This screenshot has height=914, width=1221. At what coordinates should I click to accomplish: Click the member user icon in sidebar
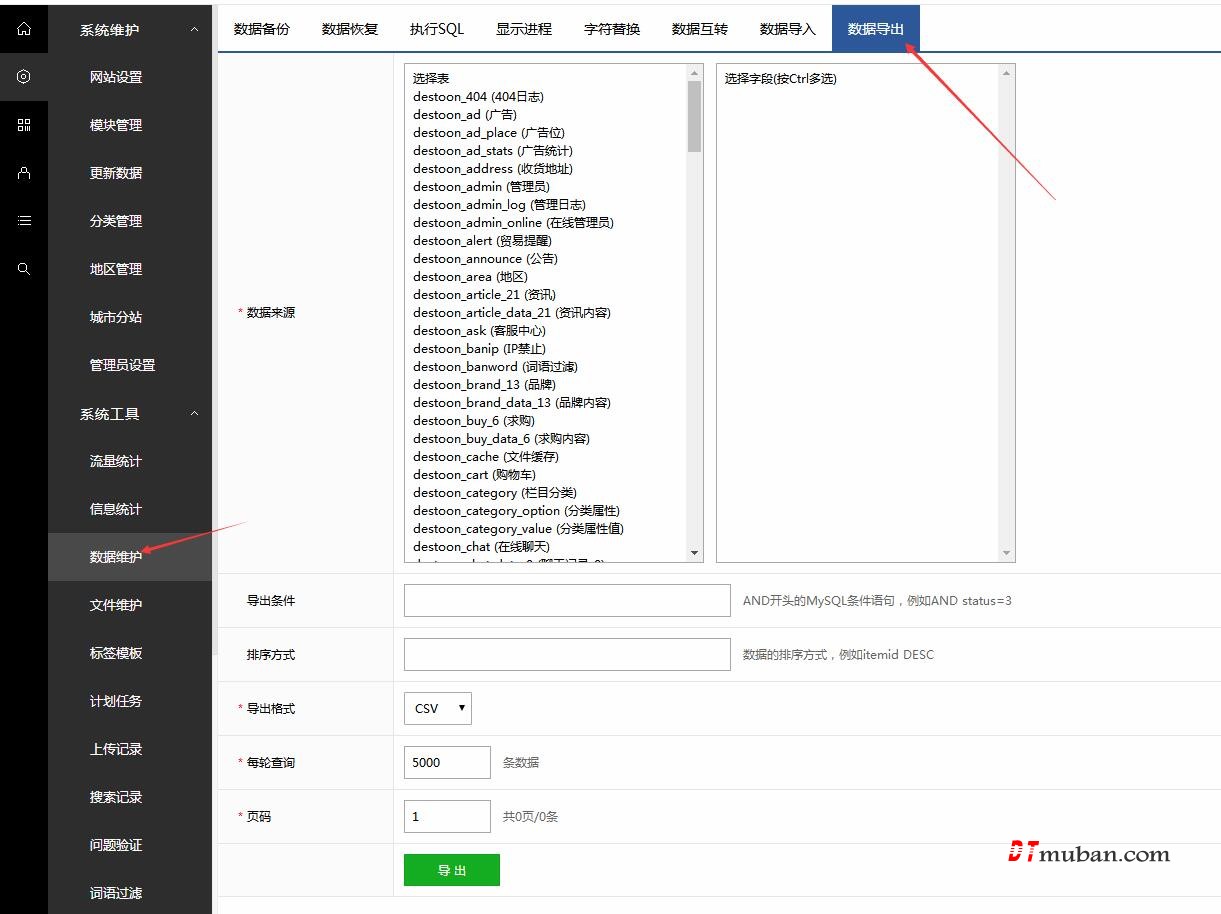point(24,173)
